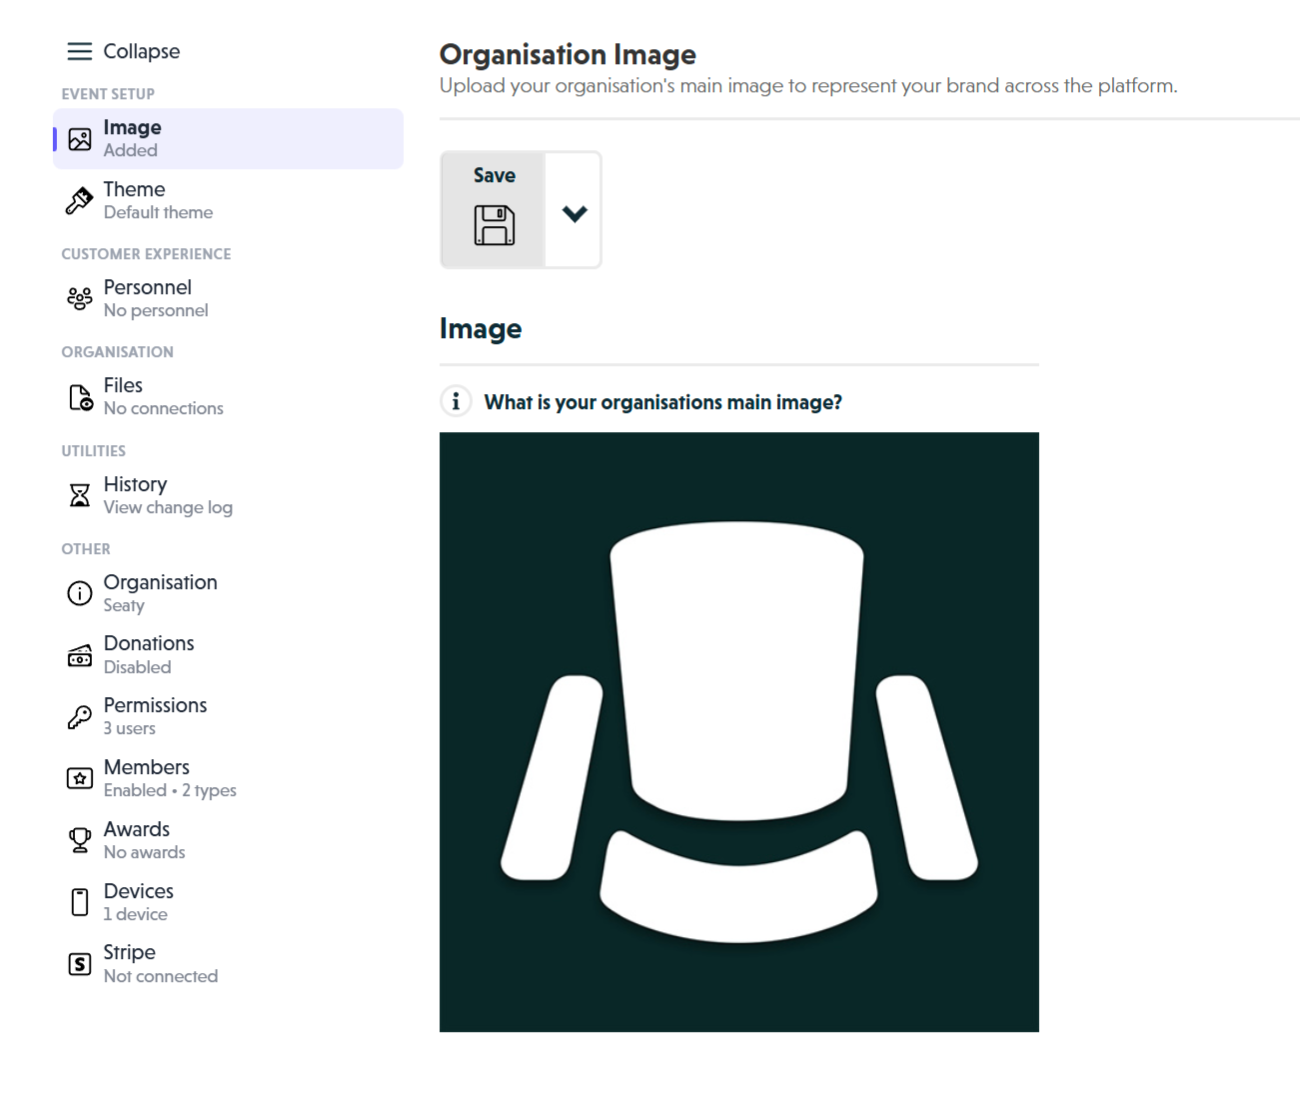Click 'Enabled • 2 types' text

[x=170, y=790]
